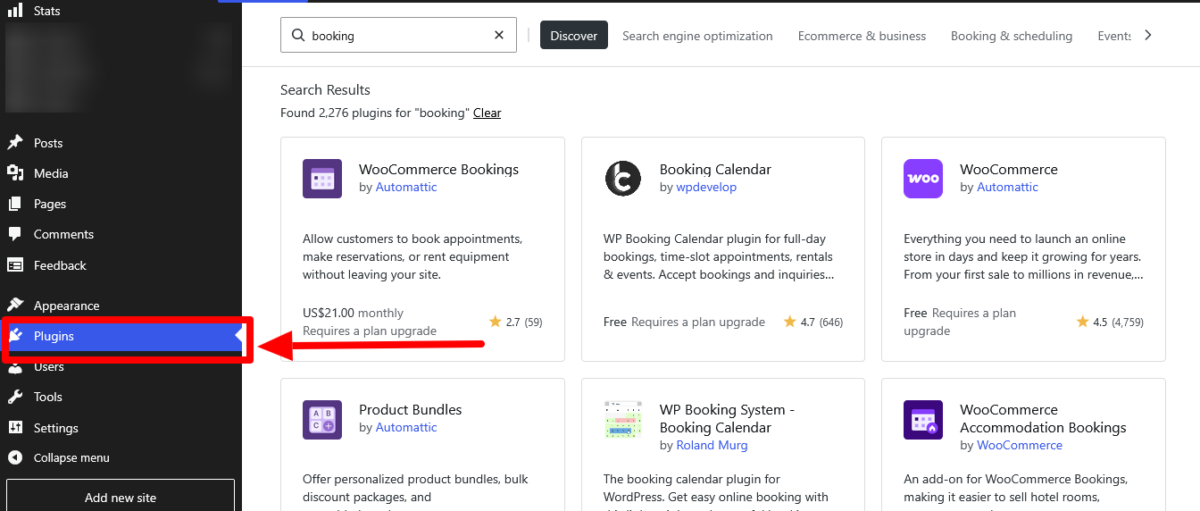
Task: Click the Clear search results link
Action: [487, 113]
